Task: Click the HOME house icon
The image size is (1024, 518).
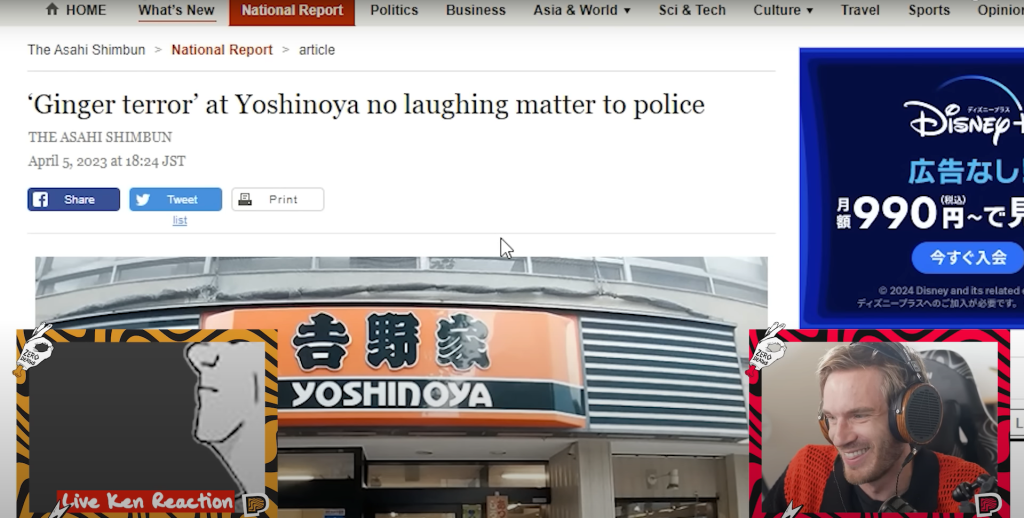Action: tap(52, 9)
